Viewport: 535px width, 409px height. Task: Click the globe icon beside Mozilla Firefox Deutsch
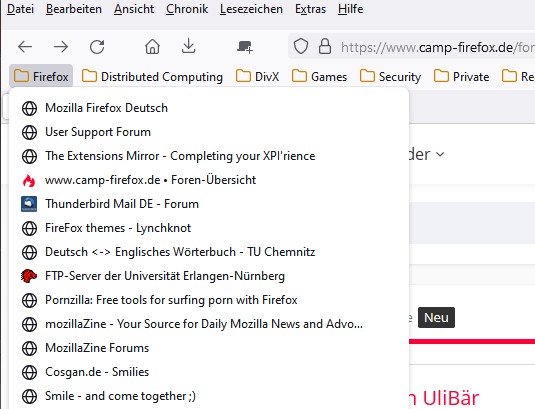click(x=29, y=108)
